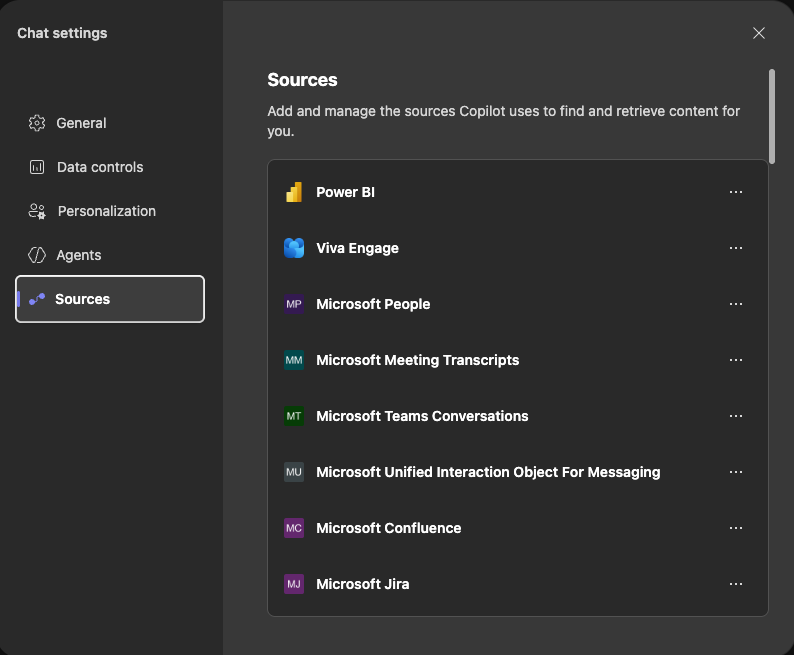794x655 pixels.
Task: Click the MT Teams Conversations icon
Action: click(294, 416)
